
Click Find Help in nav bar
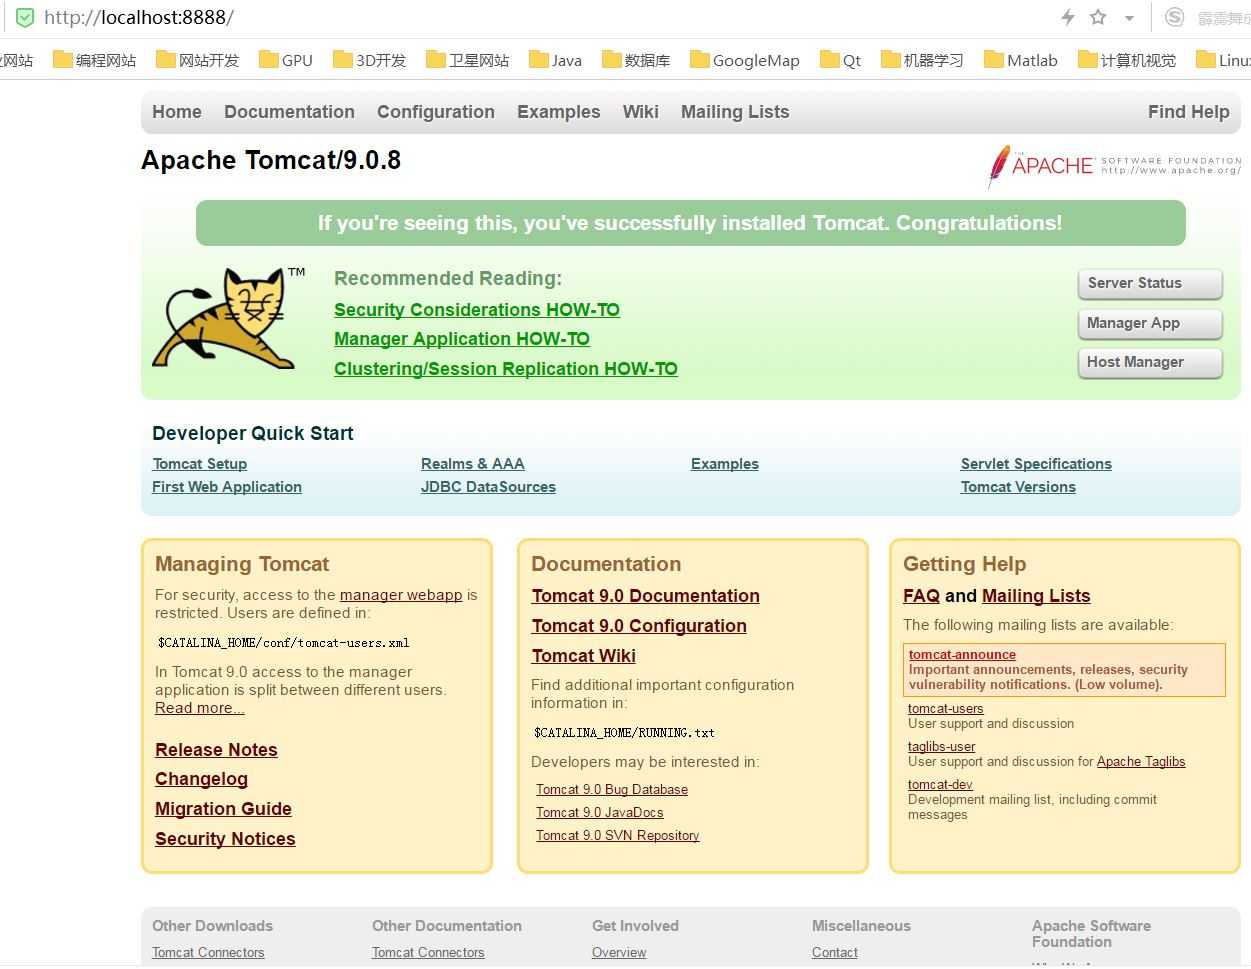(1188, 112)
